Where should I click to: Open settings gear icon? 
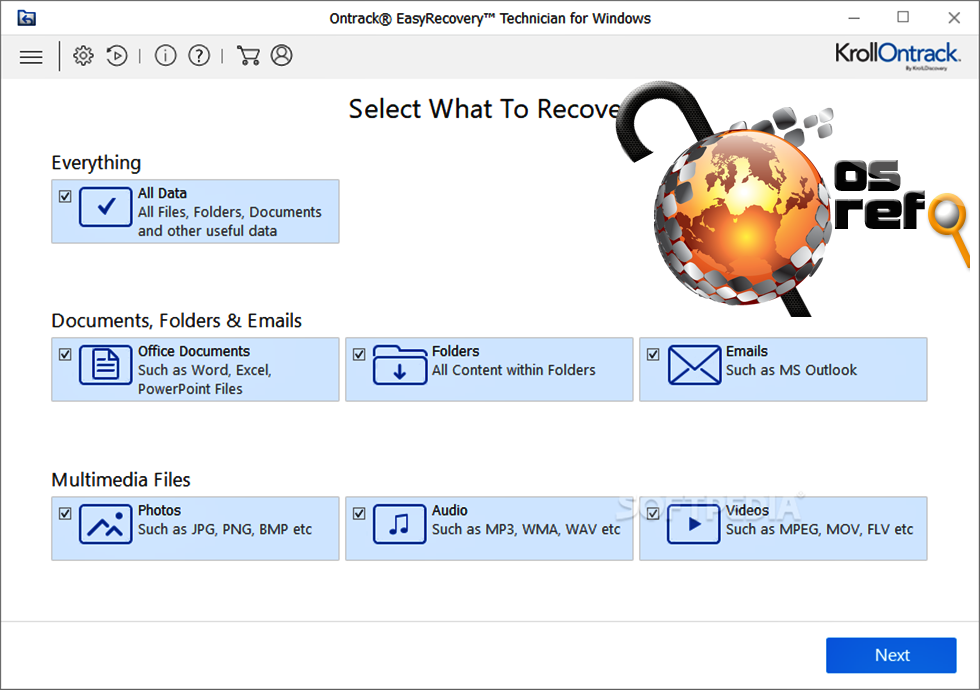pyautogui.click(x=83, y=56)
